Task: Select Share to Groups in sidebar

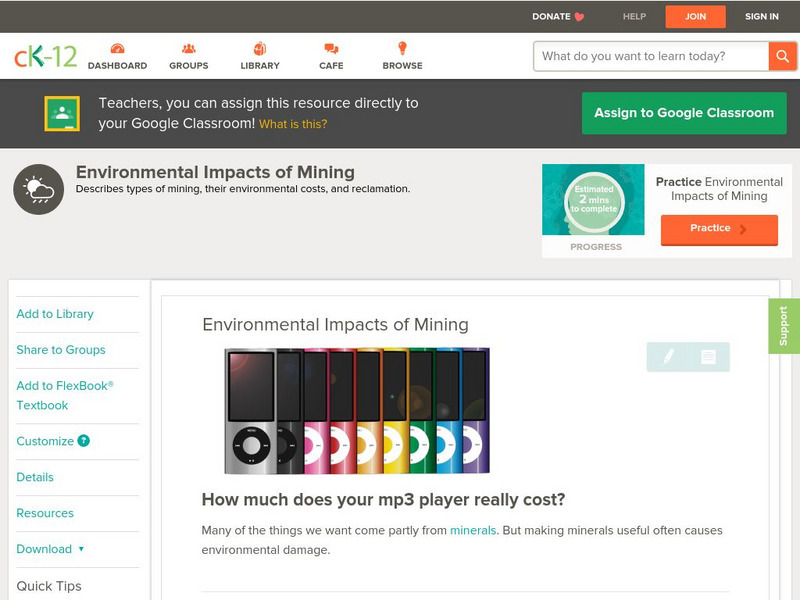Action: [61, 350]
